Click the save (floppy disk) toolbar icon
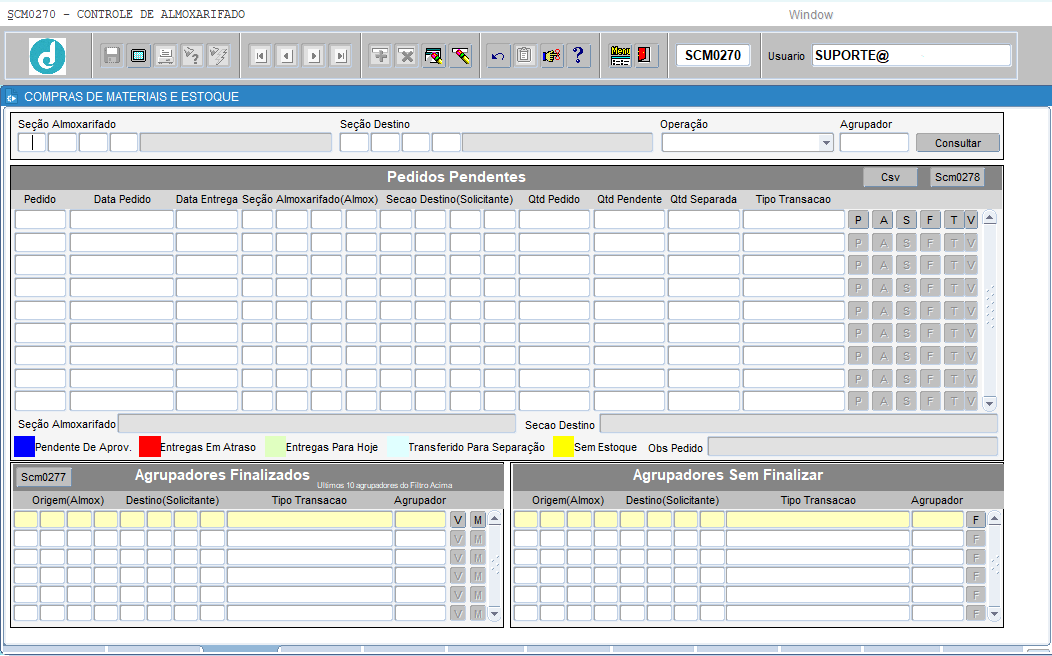The image size is (1052, 656). [x=112, y=56]
